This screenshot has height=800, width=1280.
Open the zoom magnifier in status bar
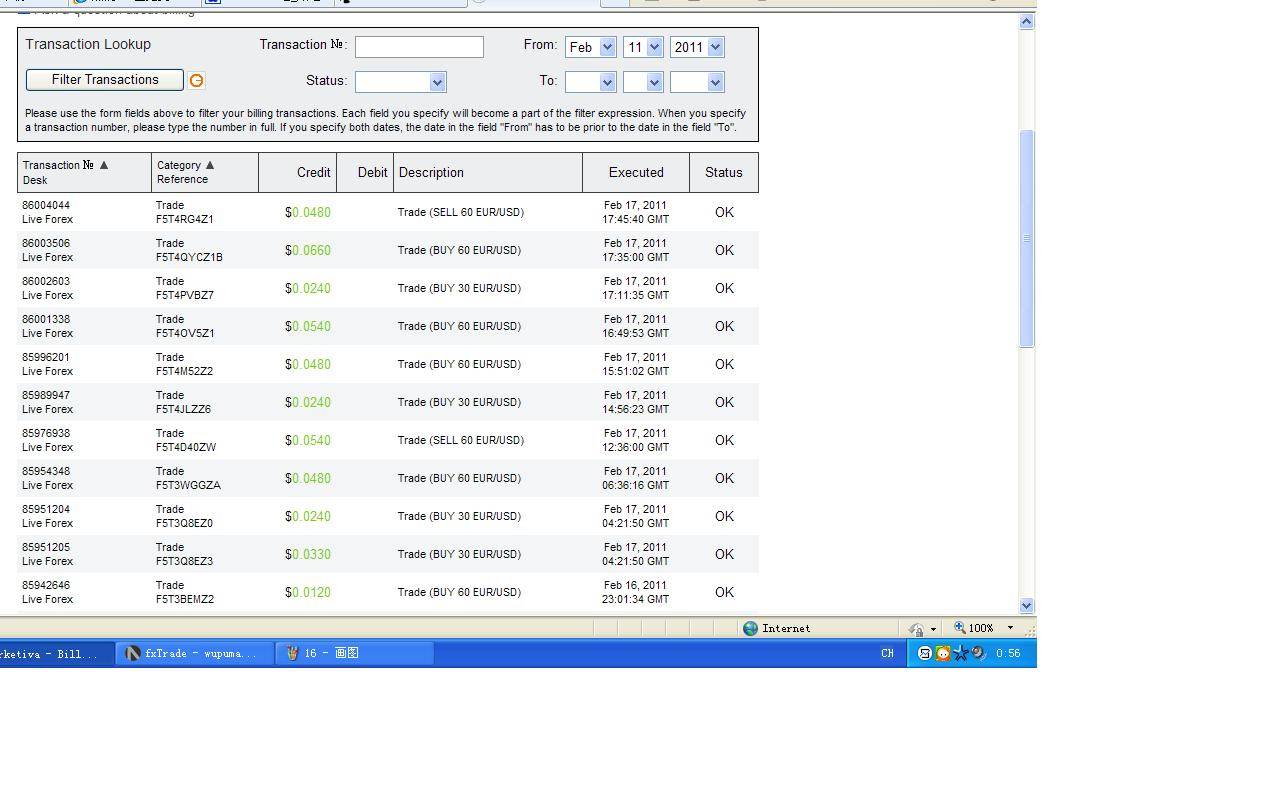point(960,628)
